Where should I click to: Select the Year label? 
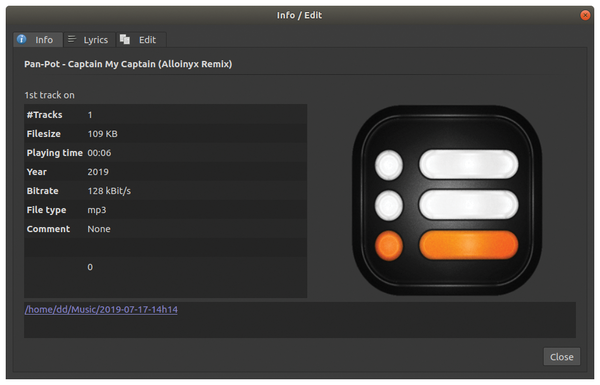point(37,172)
